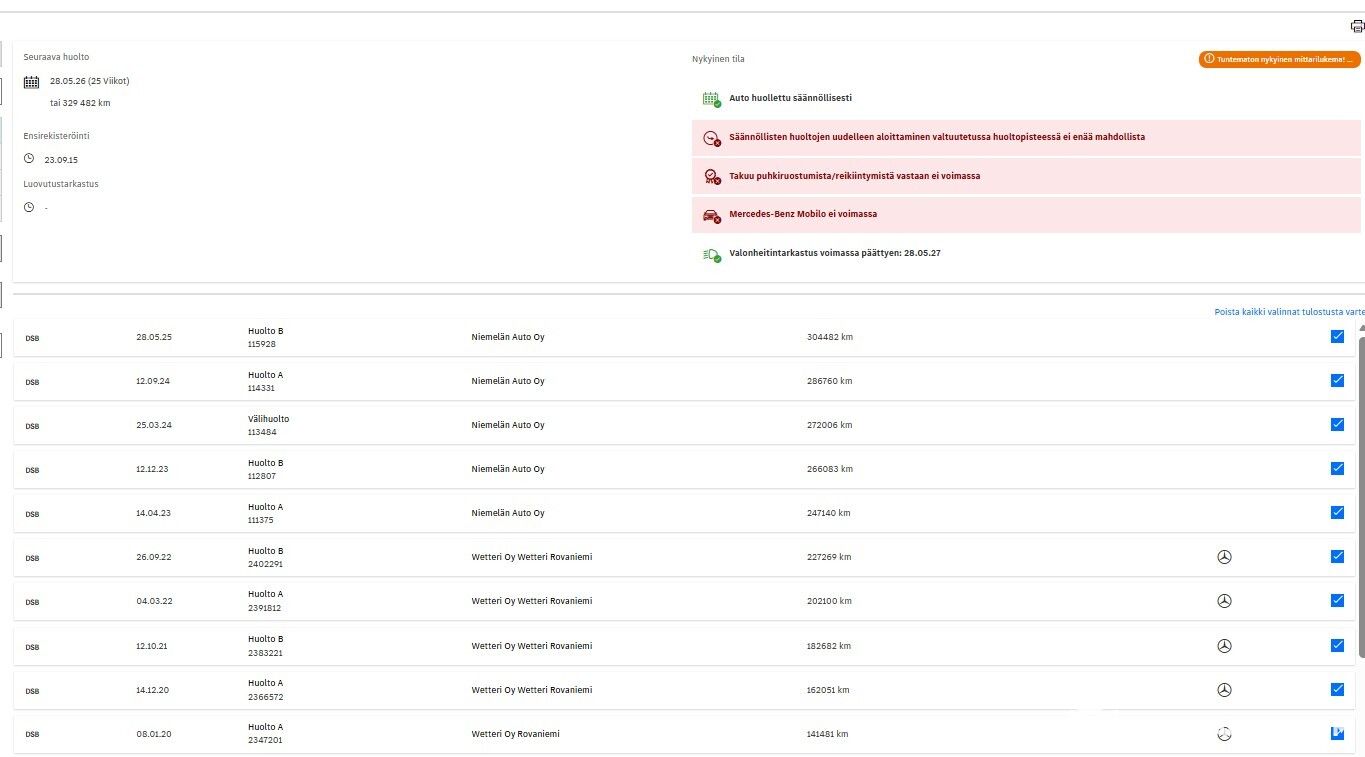Viewport: 1365px width, 757px height.
Task: Click 'Poista kaikki valinnat tulostusta varten' link
Action: [1288, 312]
